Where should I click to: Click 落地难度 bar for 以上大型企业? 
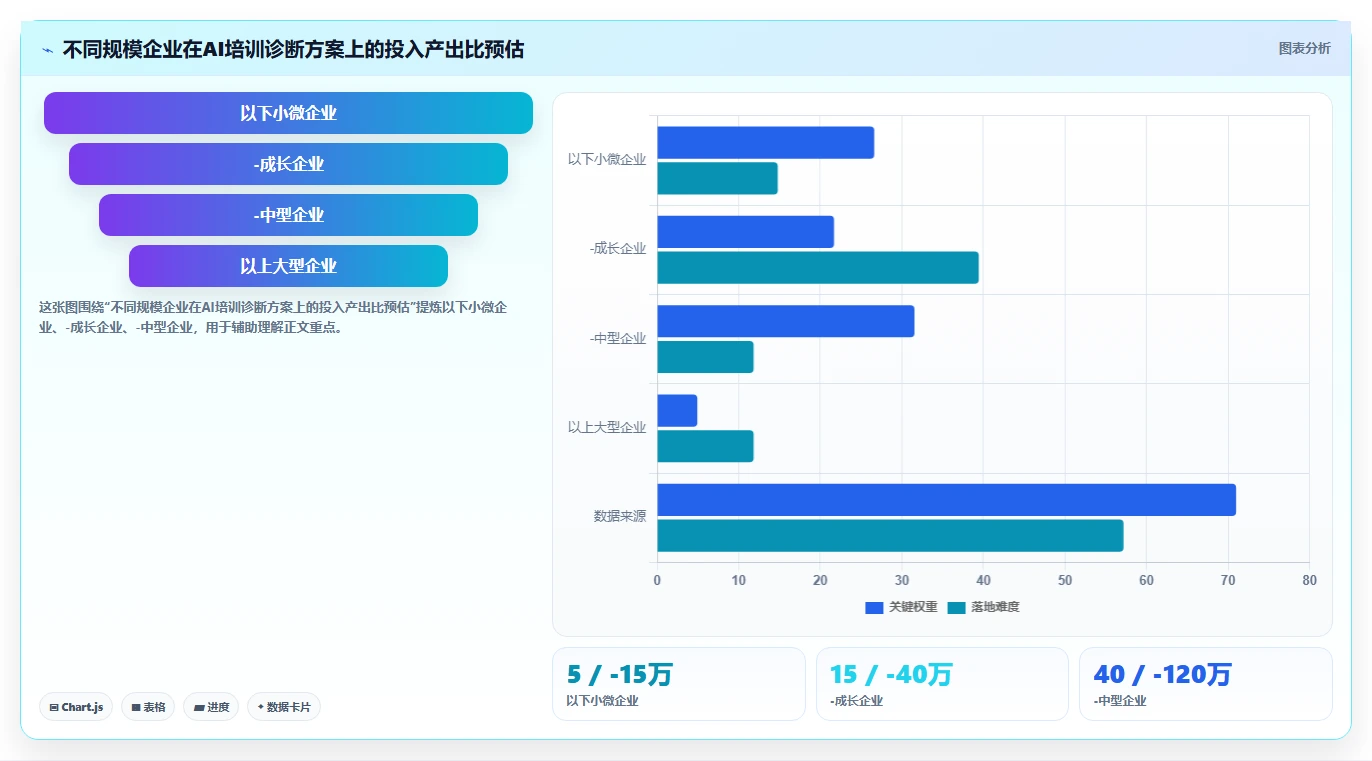click(705, 446)
